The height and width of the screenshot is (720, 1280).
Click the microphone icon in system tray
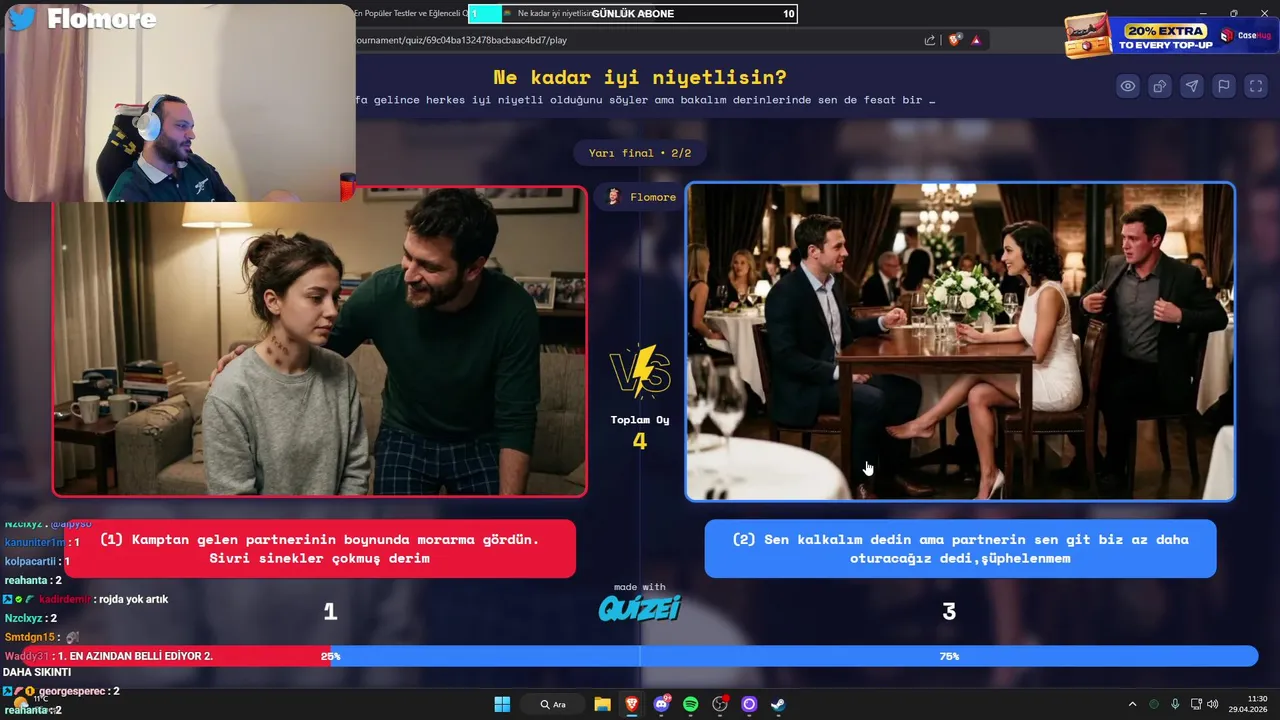point(1175,704)
